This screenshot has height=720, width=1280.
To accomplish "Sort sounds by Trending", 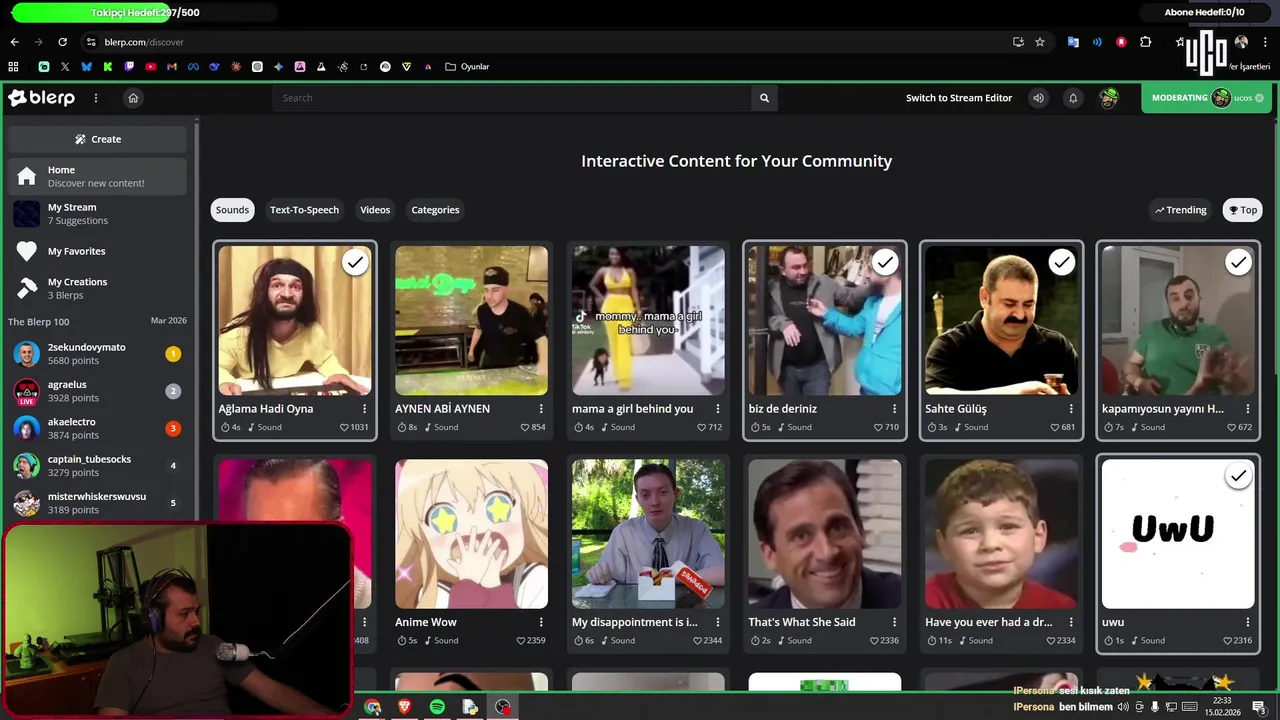I will pyautogui.click(x=1181, y=210).
